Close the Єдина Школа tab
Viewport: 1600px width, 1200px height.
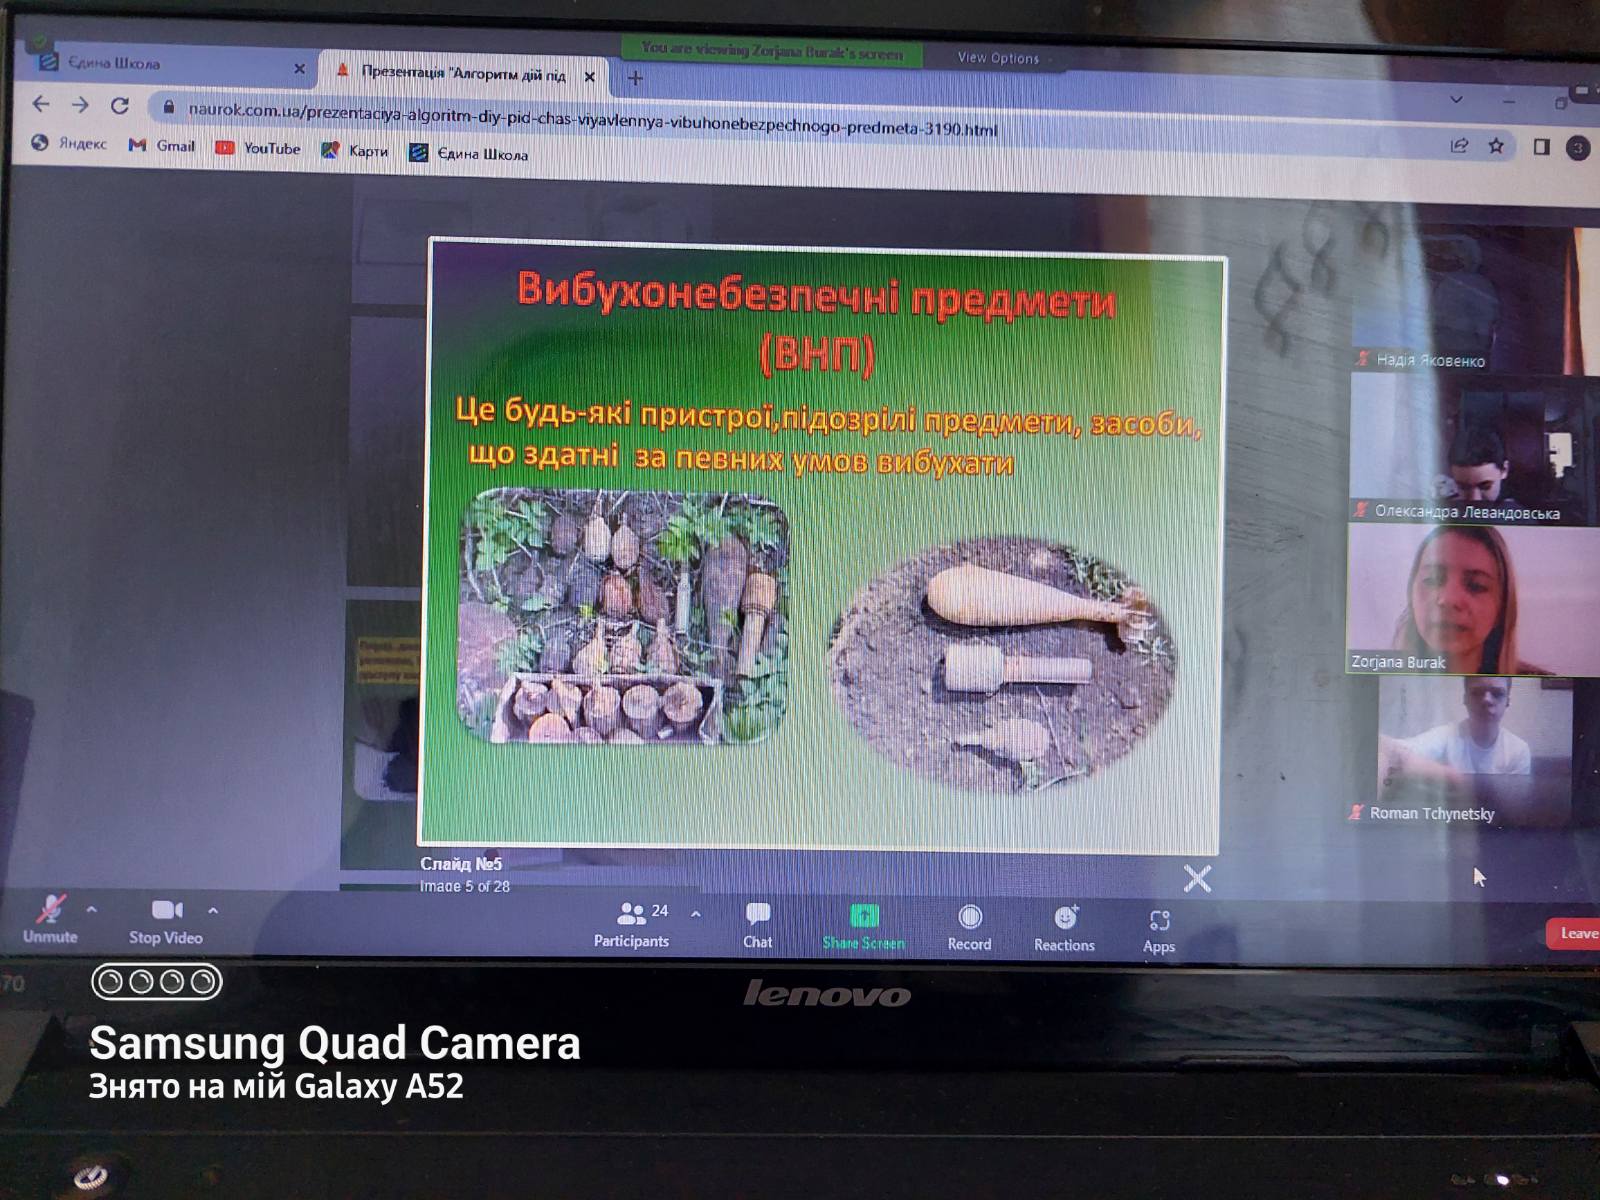299,69
